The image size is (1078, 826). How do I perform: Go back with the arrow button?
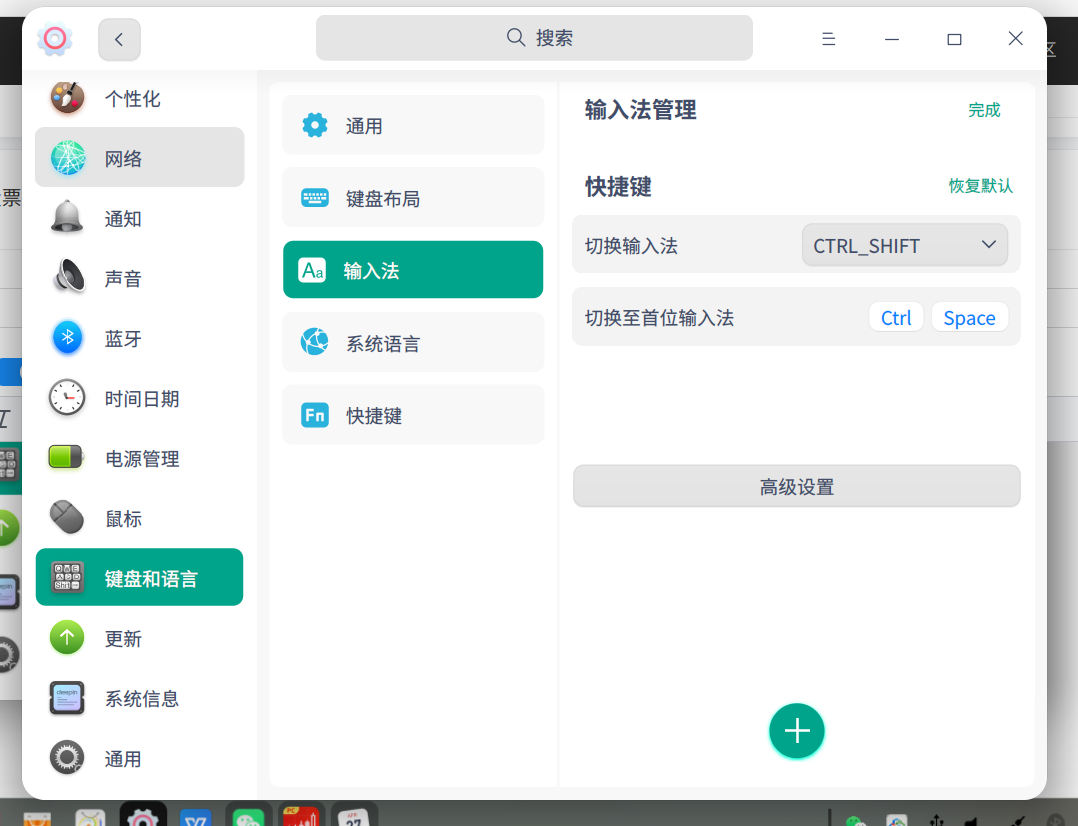point(119,39)
